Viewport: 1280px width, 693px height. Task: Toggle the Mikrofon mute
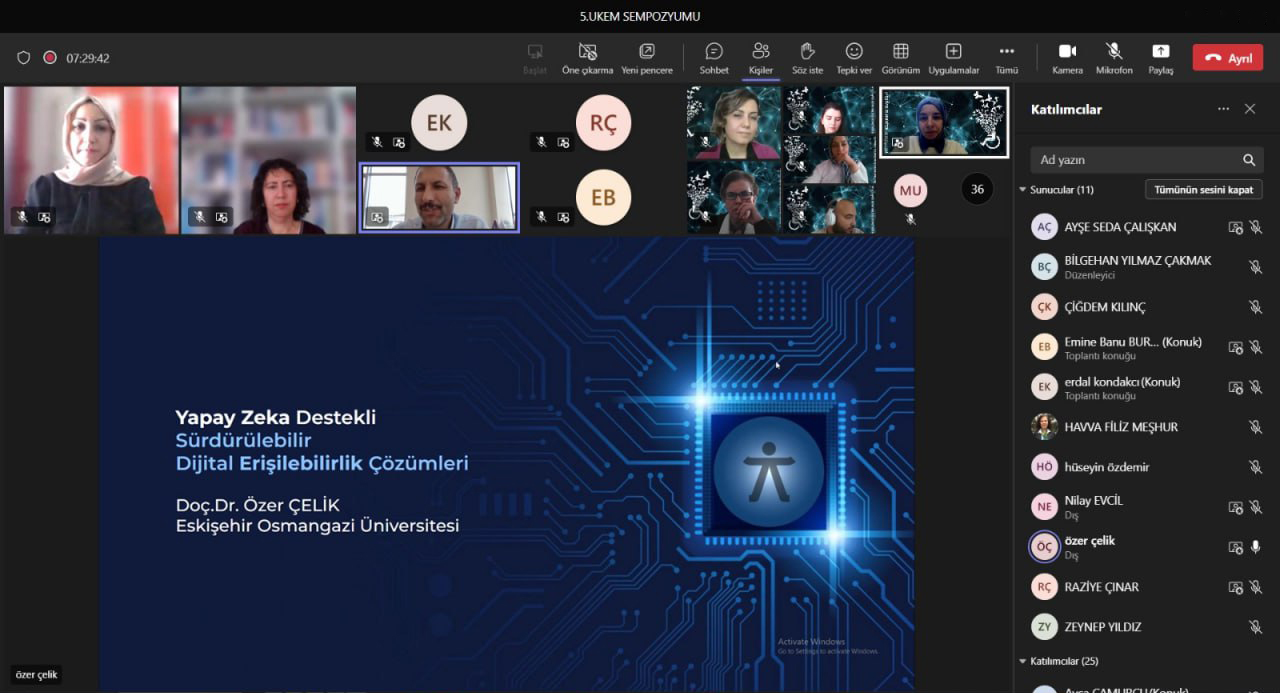(x=1114, y=58)
